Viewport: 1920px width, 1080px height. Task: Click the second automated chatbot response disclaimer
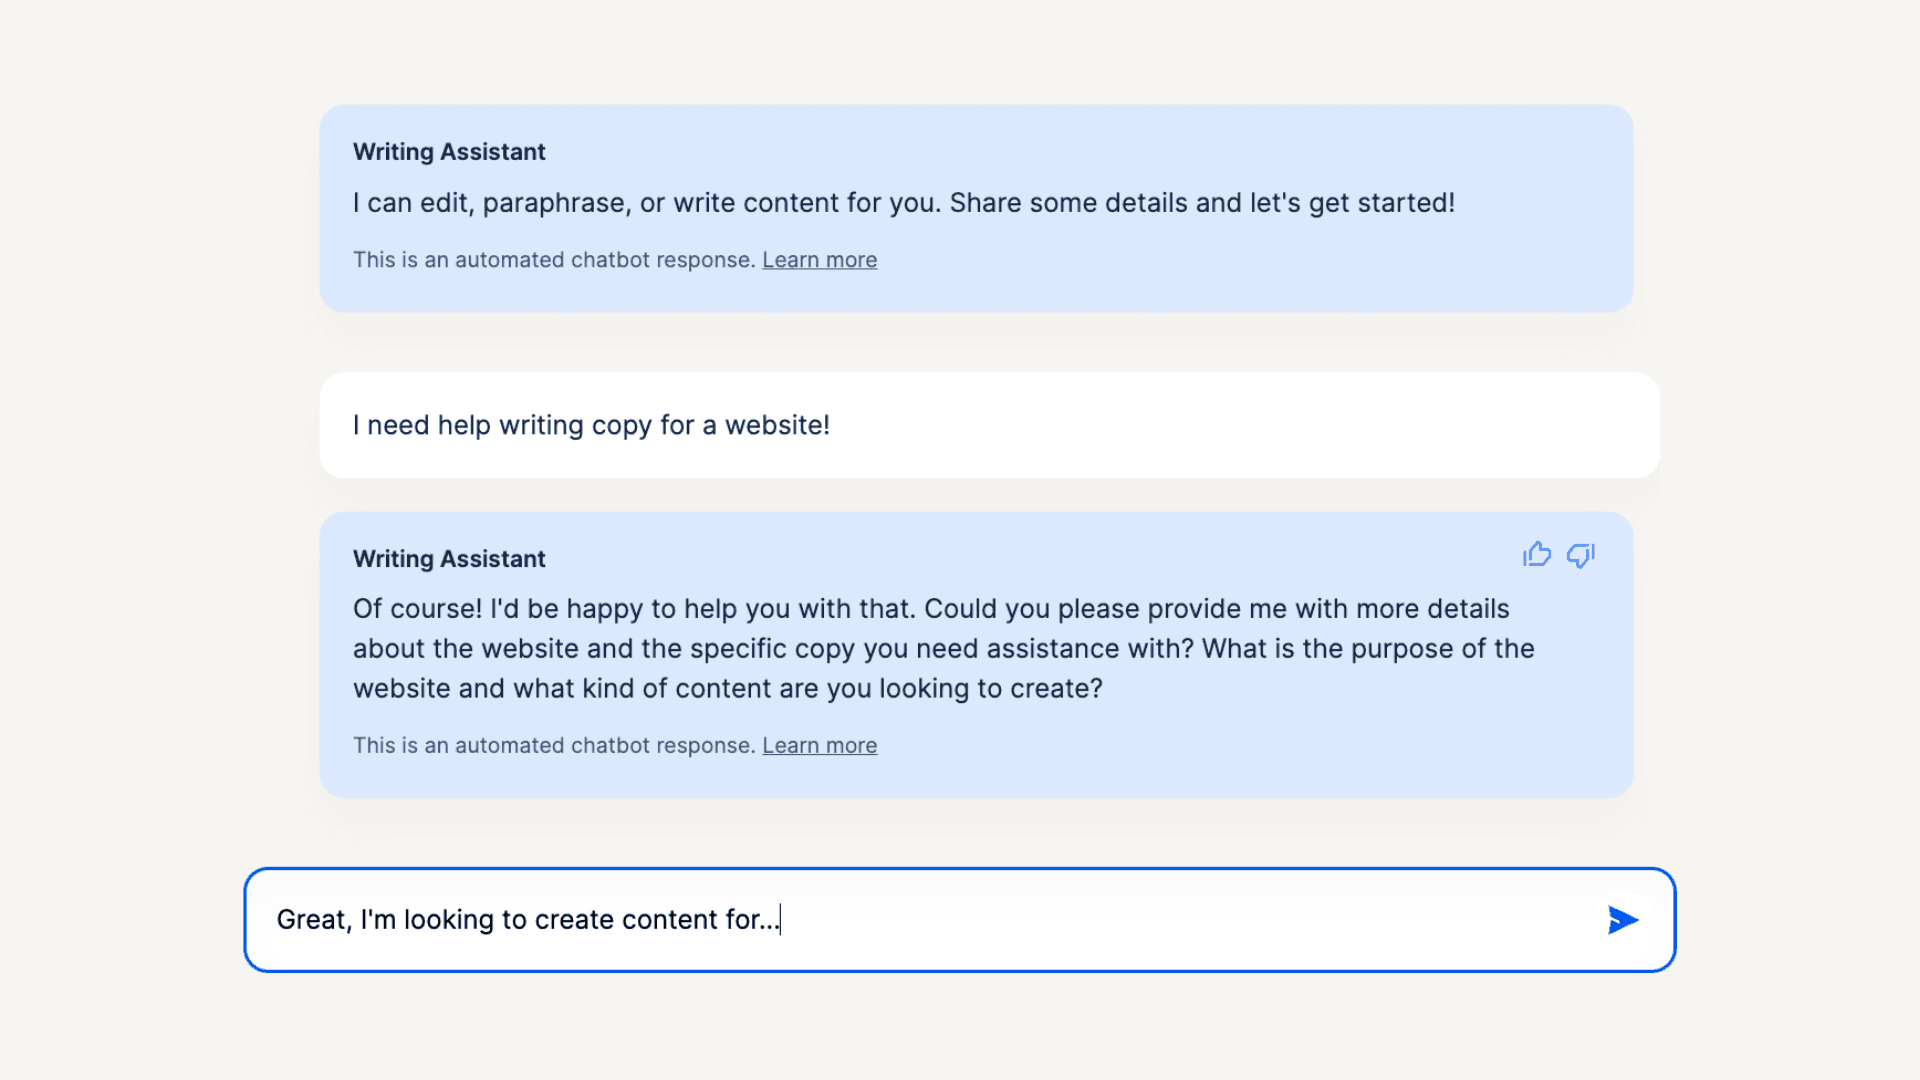point(553,746)
